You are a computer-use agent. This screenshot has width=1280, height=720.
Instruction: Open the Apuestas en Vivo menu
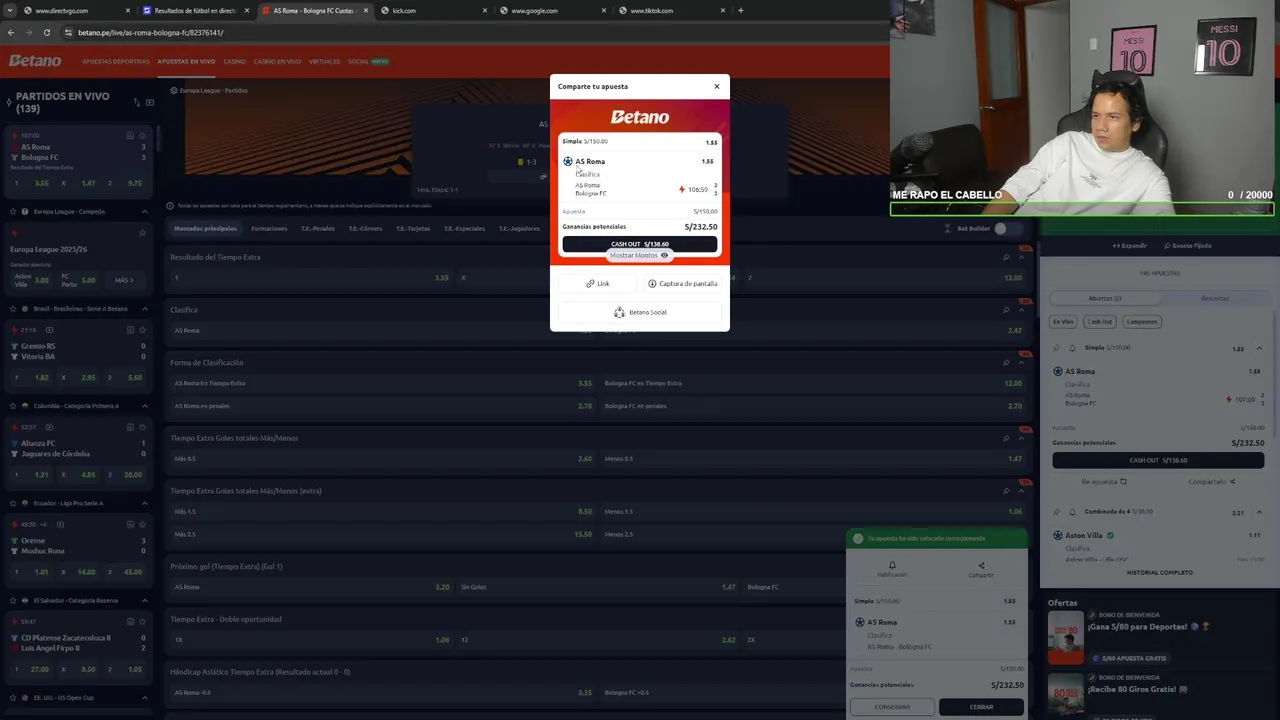[186, 61]
